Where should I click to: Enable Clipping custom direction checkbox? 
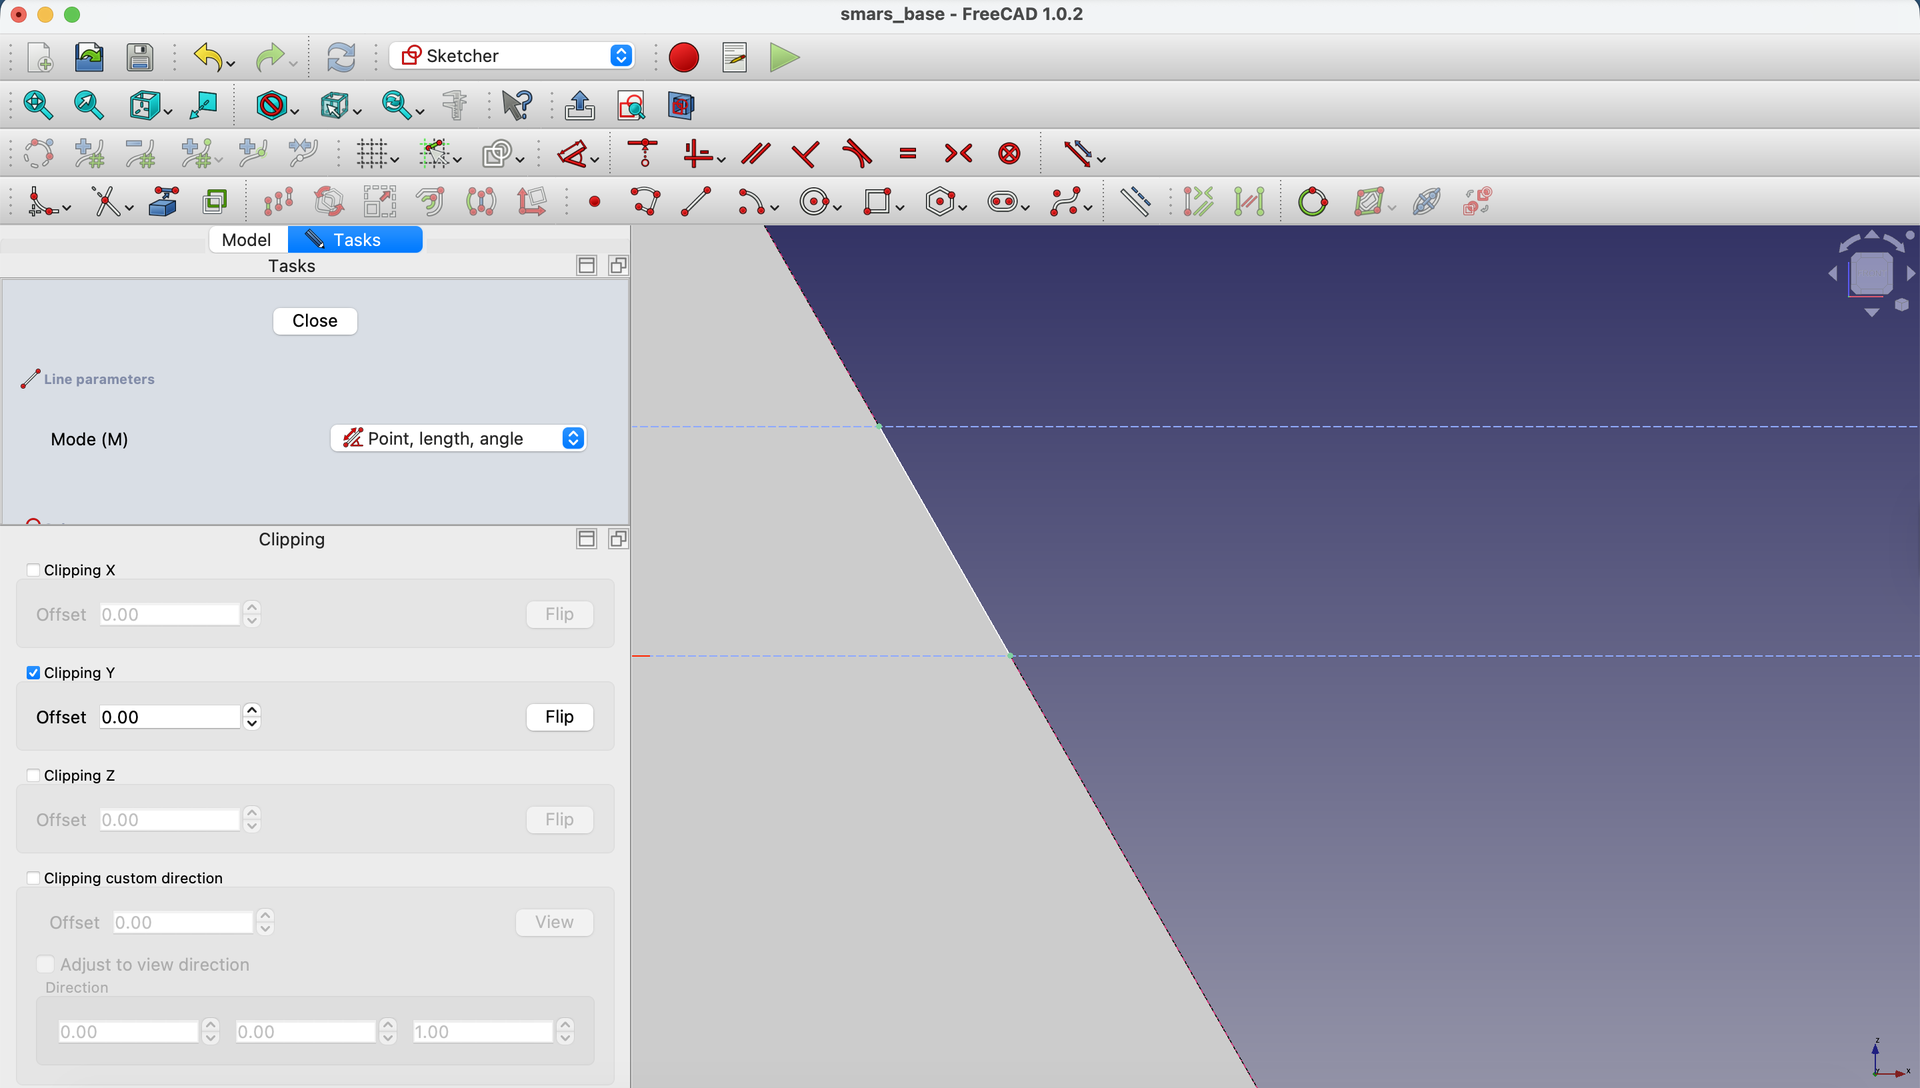coord(34,878)
